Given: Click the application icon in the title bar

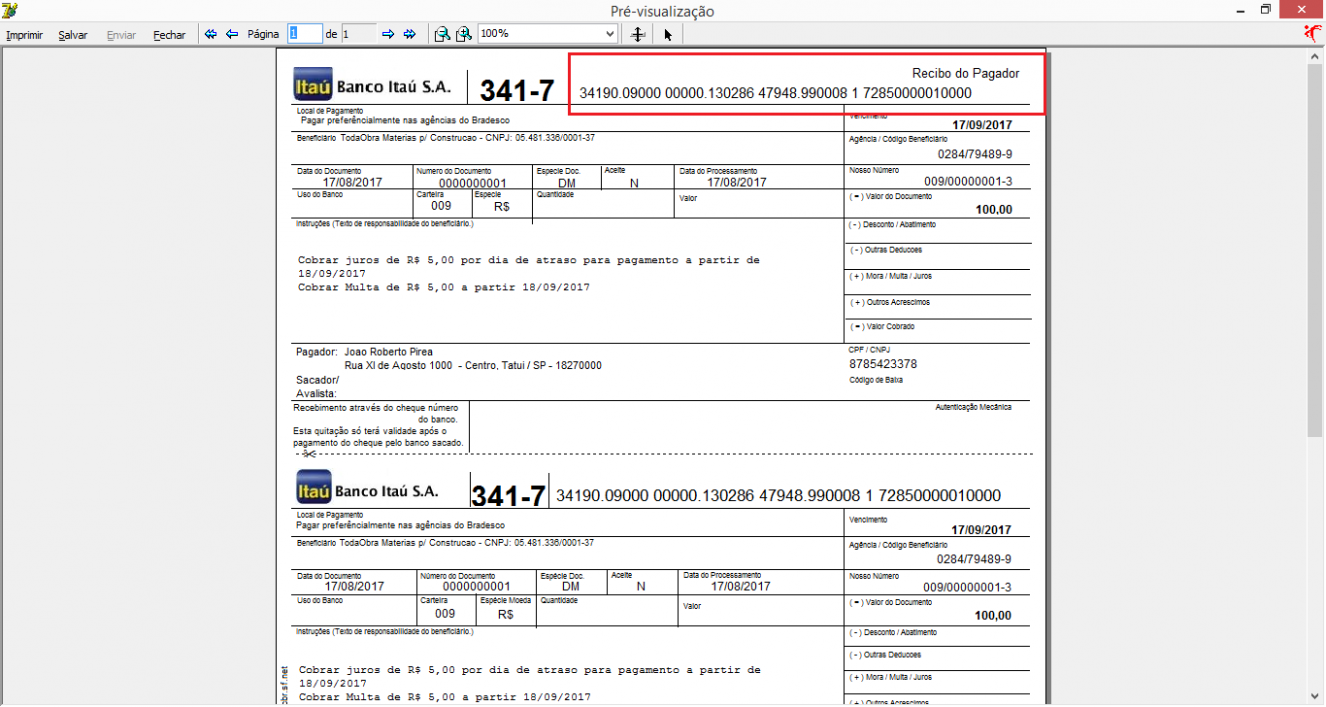Looking at the screenshot, I should 10,10.
